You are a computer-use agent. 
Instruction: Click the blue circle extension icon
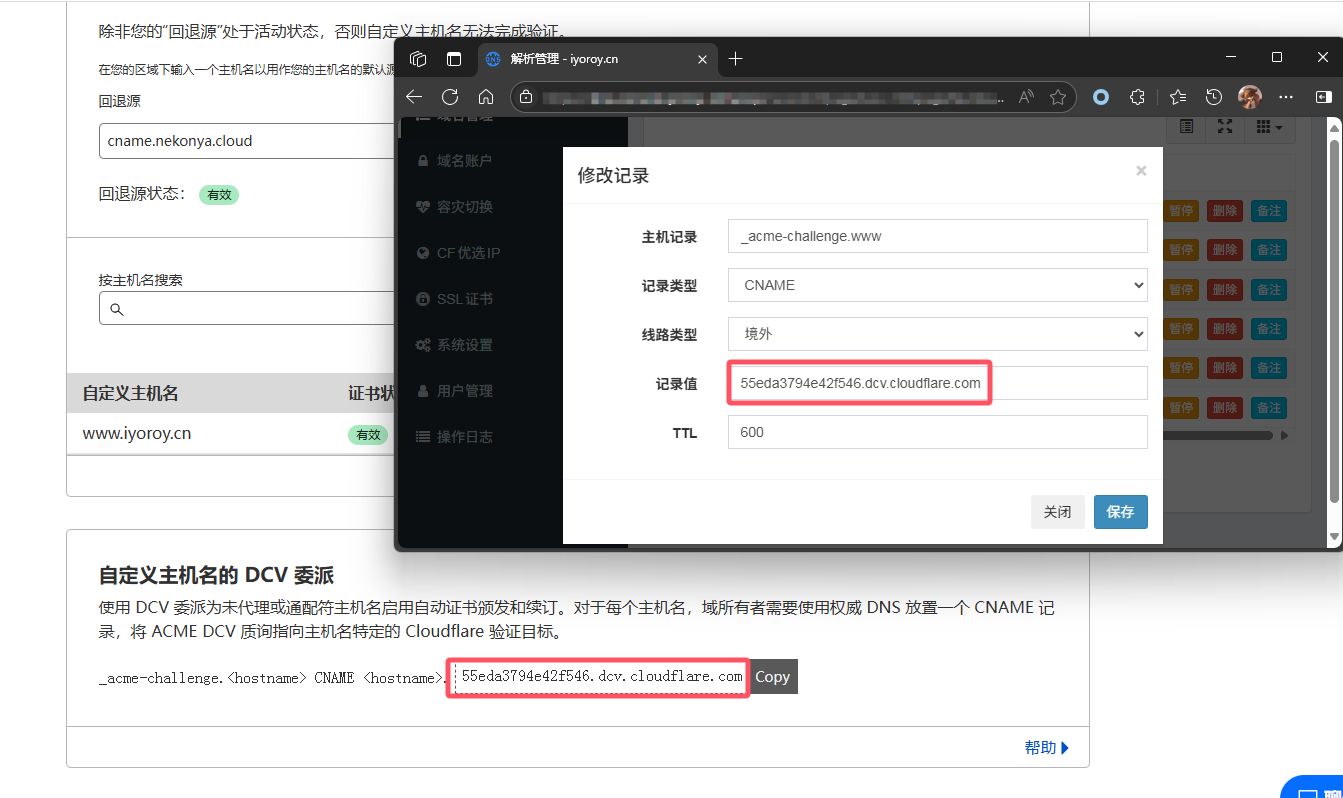(x=1101, y=97)
